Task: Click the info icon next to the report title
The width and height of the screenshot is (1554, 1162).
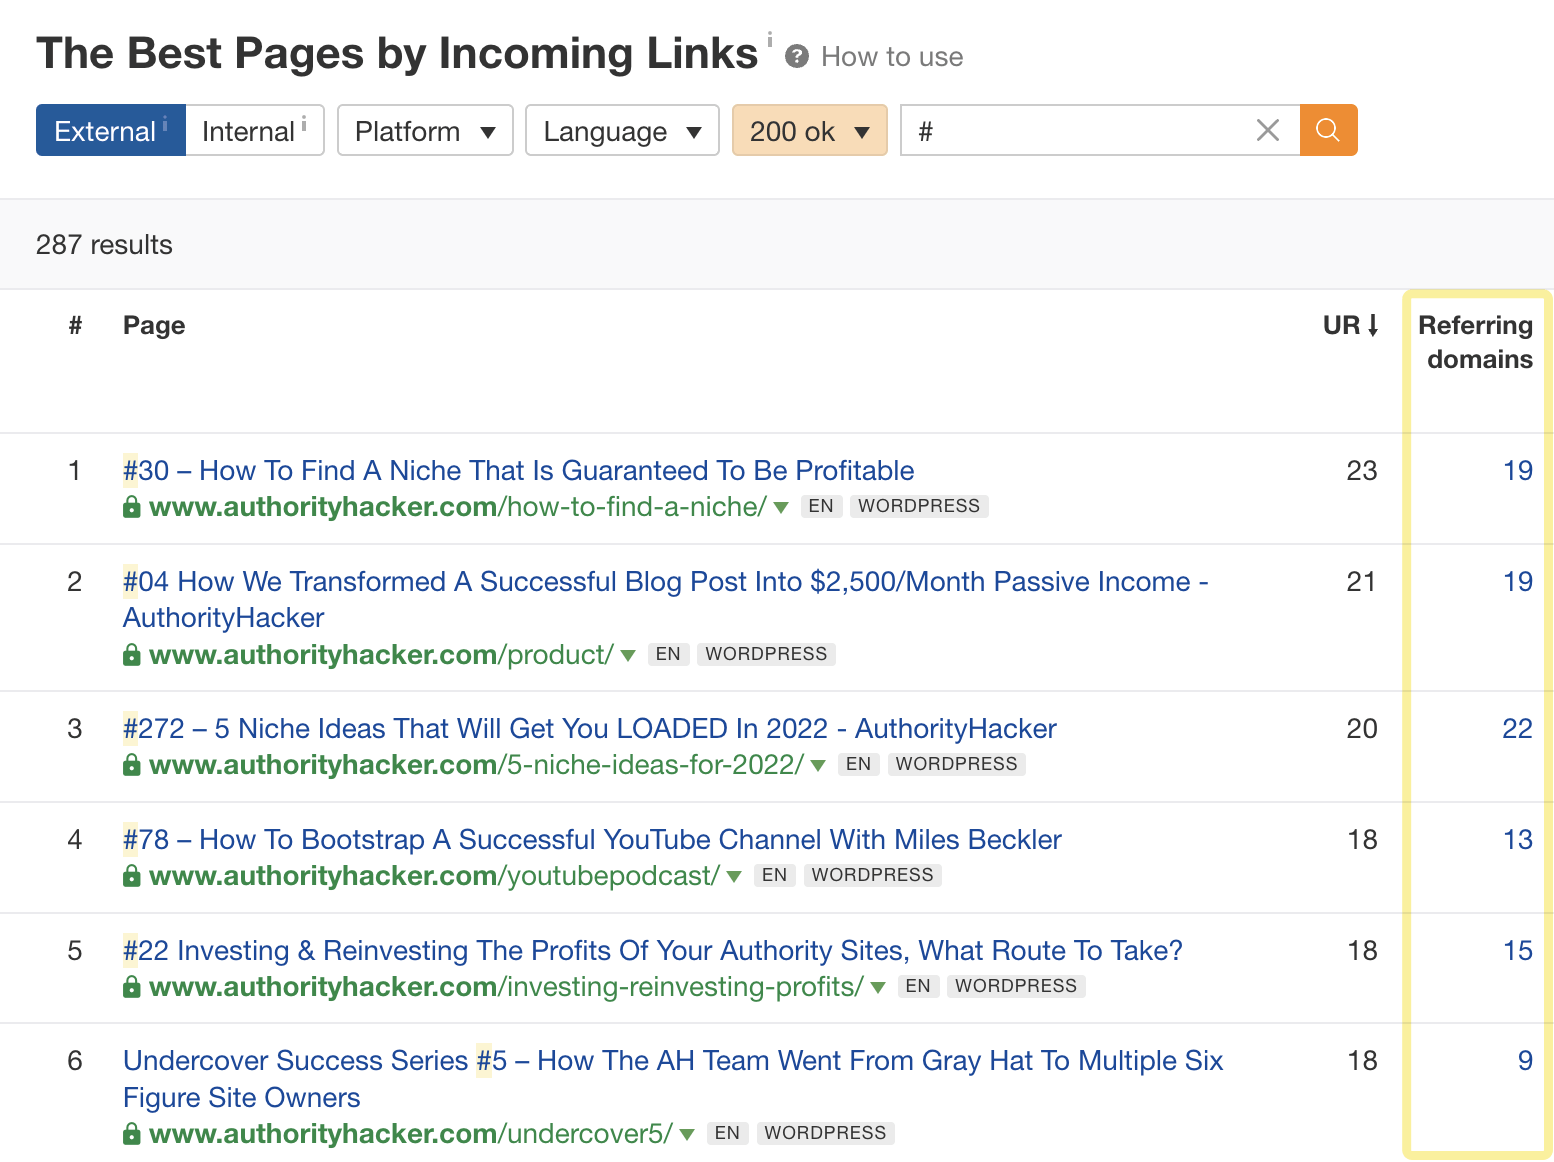Action: click(769, 40)
